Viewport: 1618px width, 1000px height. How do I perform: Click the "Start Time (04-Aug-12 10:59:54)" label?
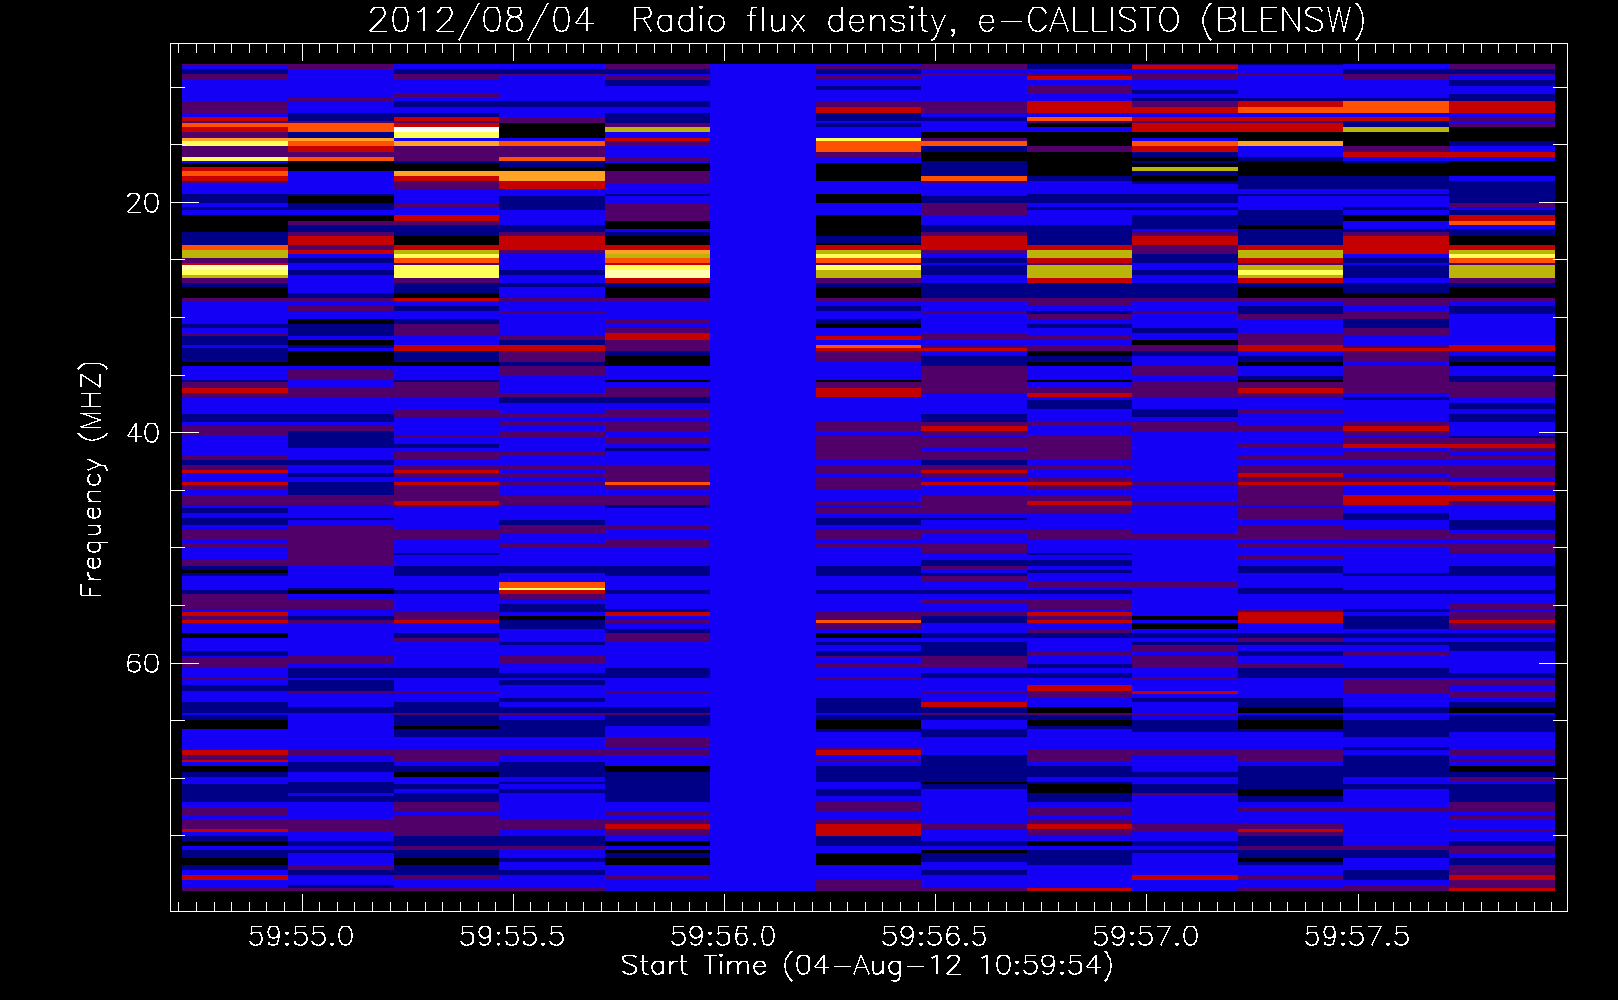click(x=867, y=966)
